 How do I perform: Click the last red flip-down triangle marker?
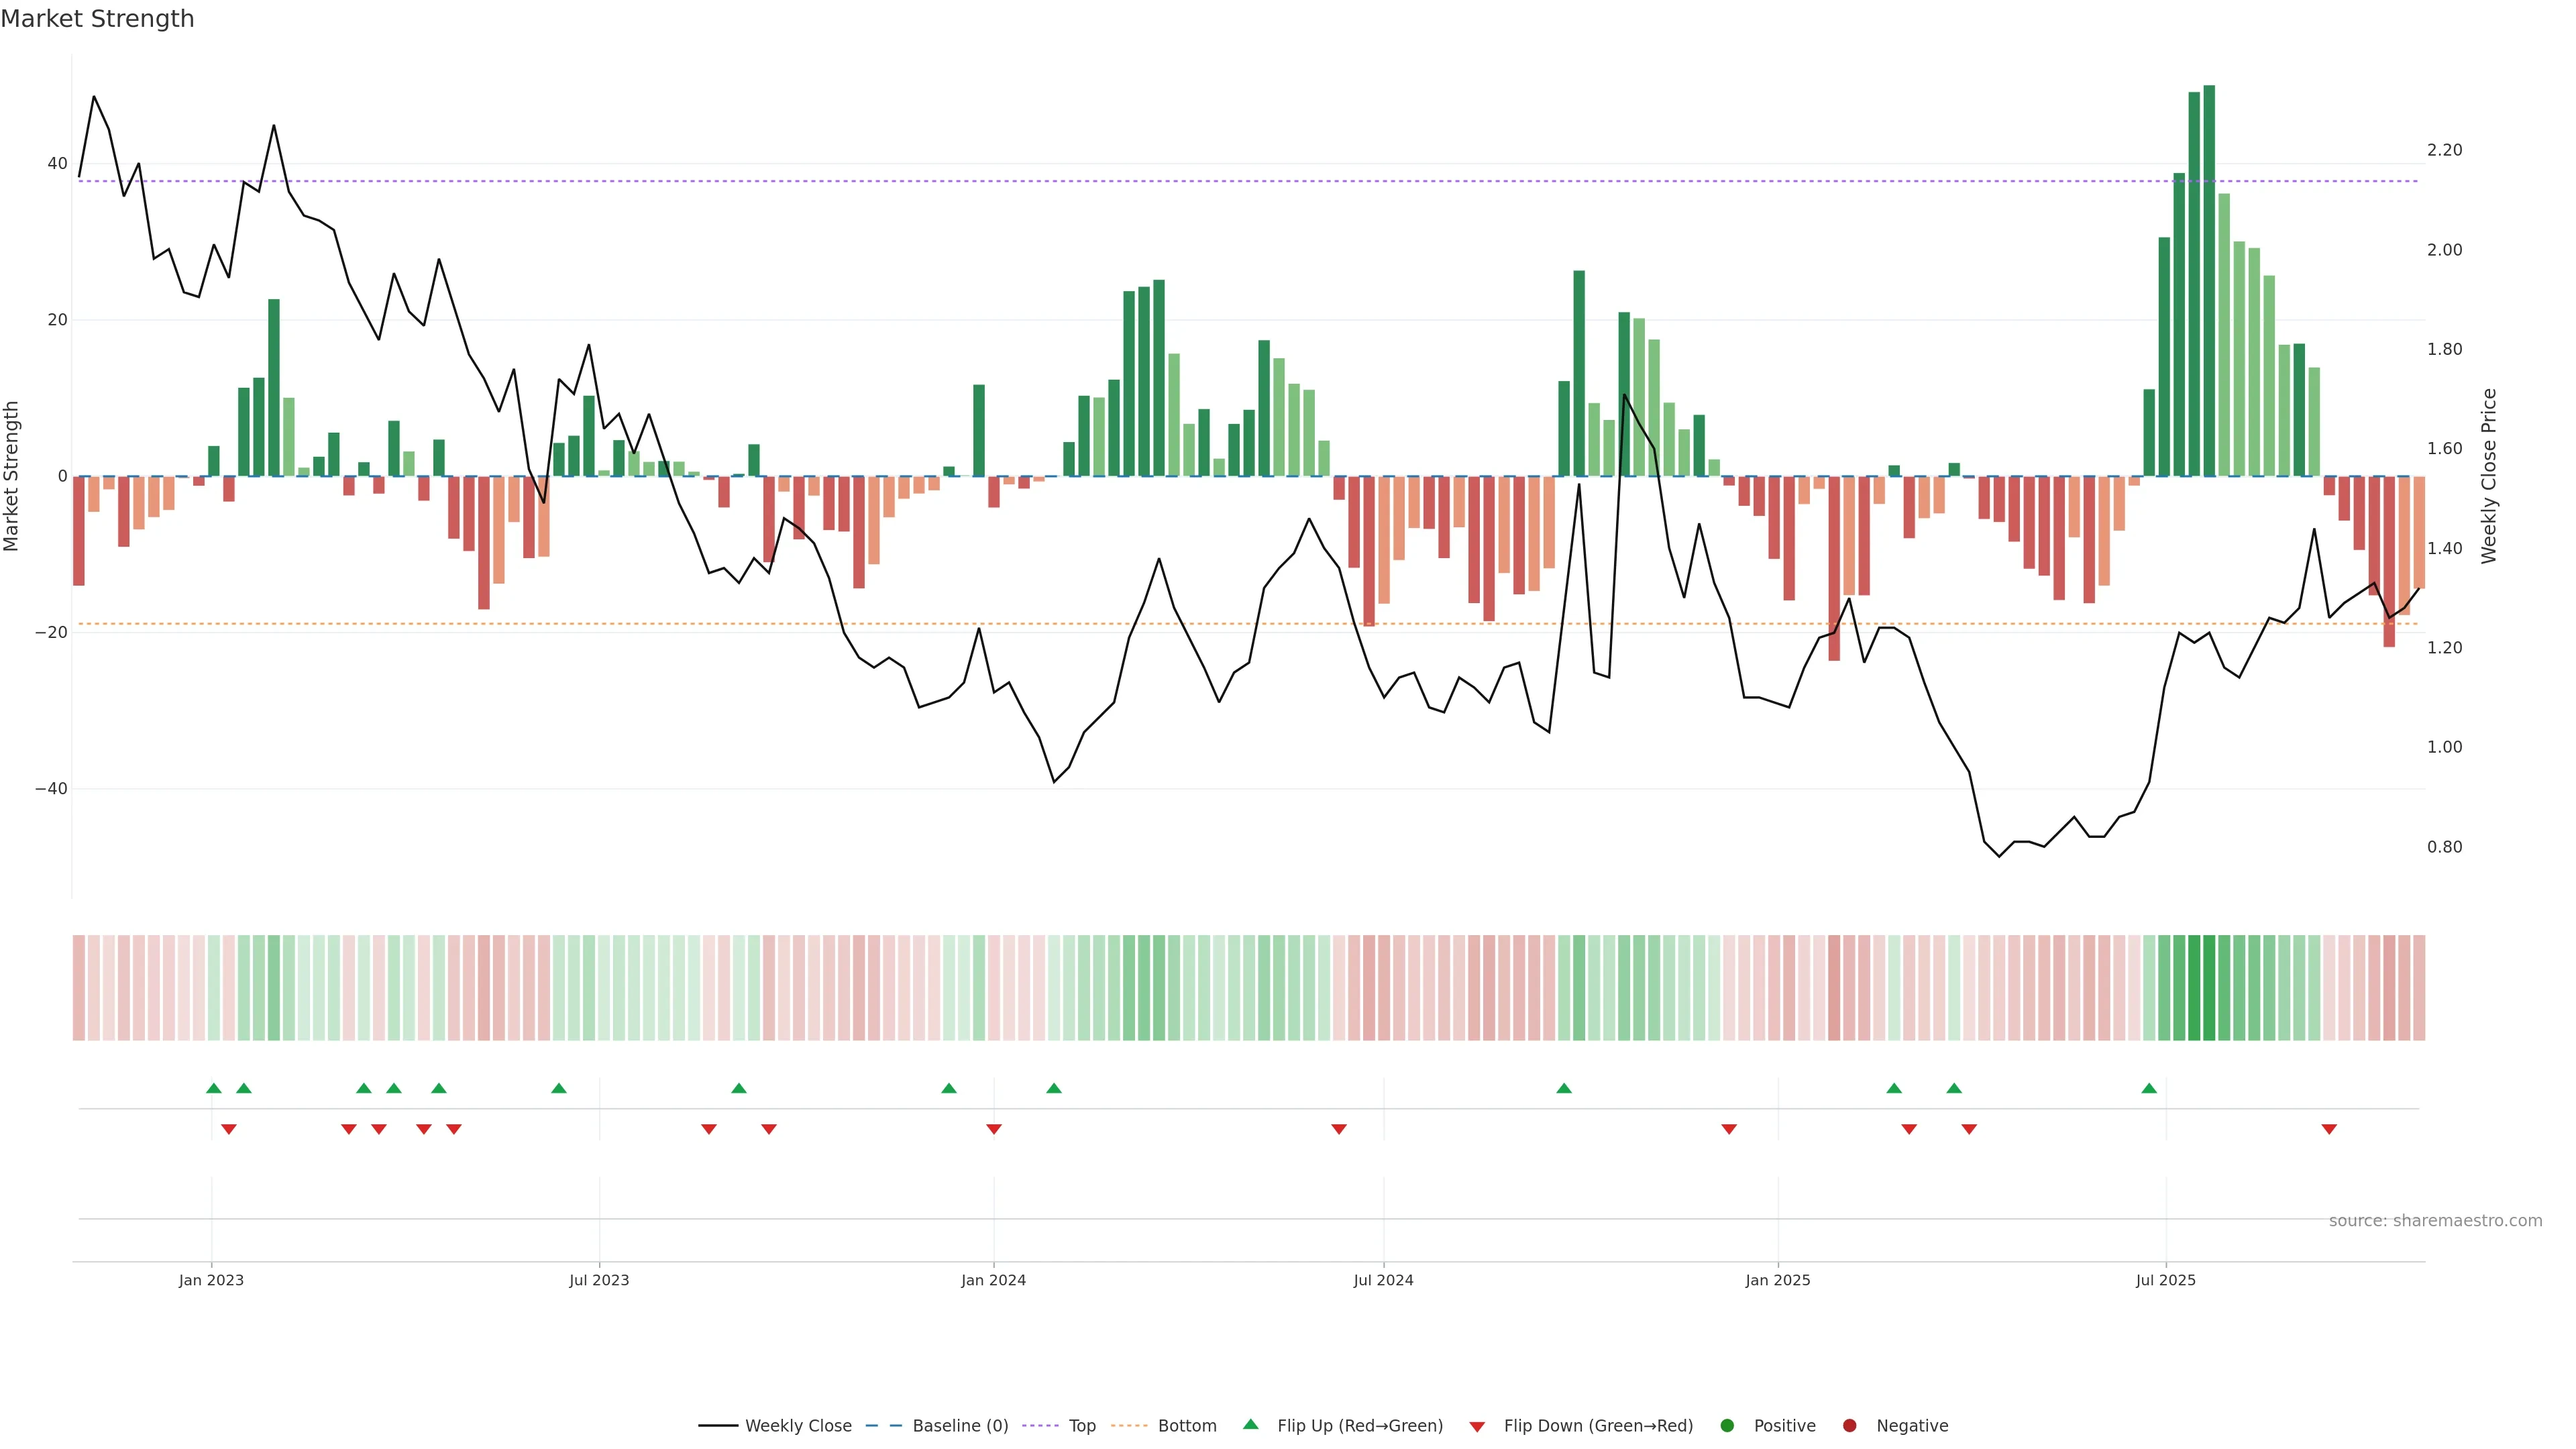coord(2329,1129)
